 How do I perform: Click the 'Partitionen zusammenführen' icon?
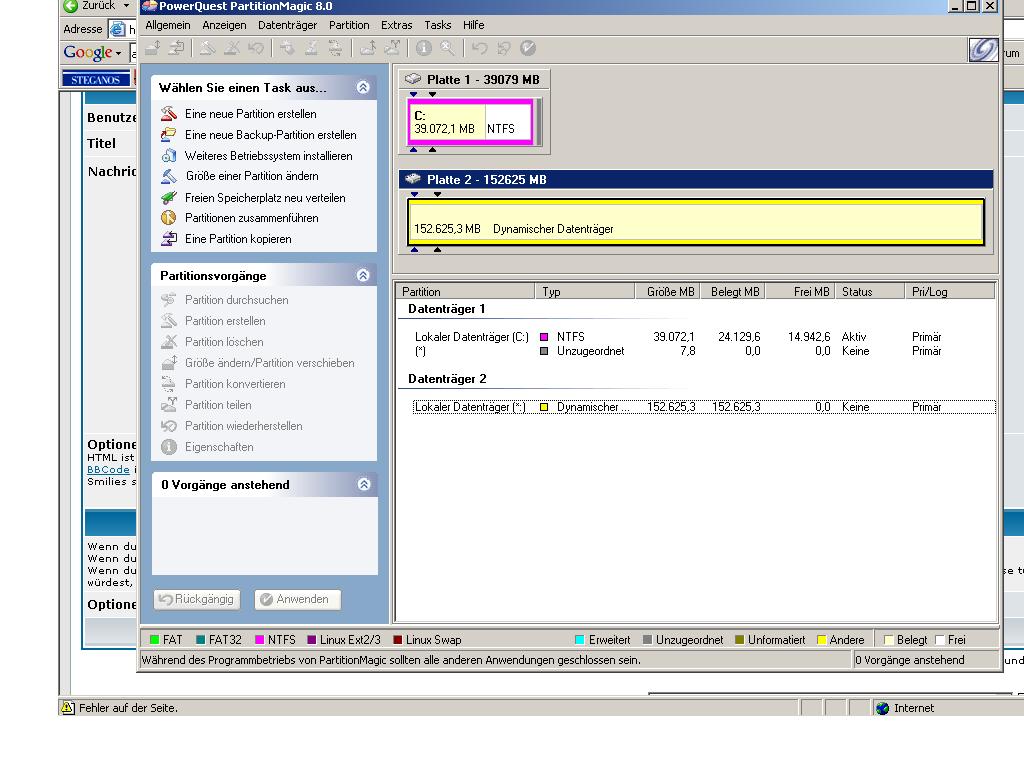[169, 218]
